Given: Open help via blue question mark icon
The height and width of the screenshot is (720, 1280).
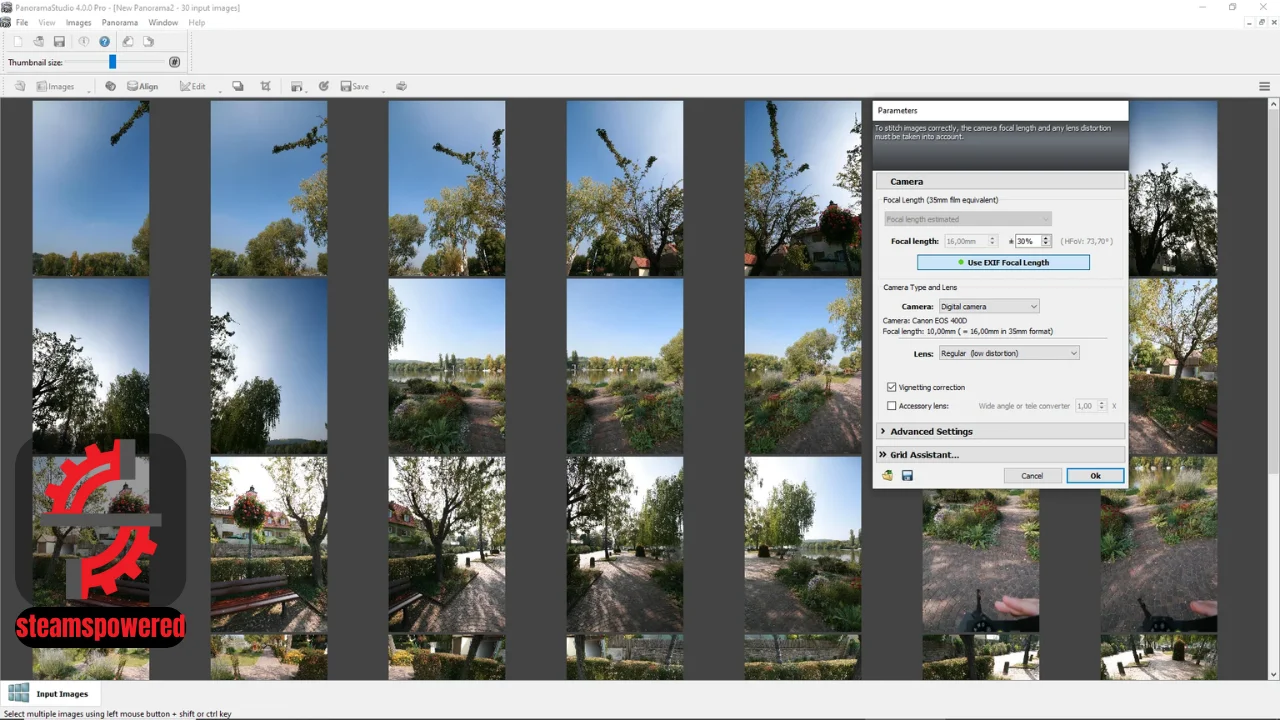Looking at the screenshot, I should (x=104, y=42).
